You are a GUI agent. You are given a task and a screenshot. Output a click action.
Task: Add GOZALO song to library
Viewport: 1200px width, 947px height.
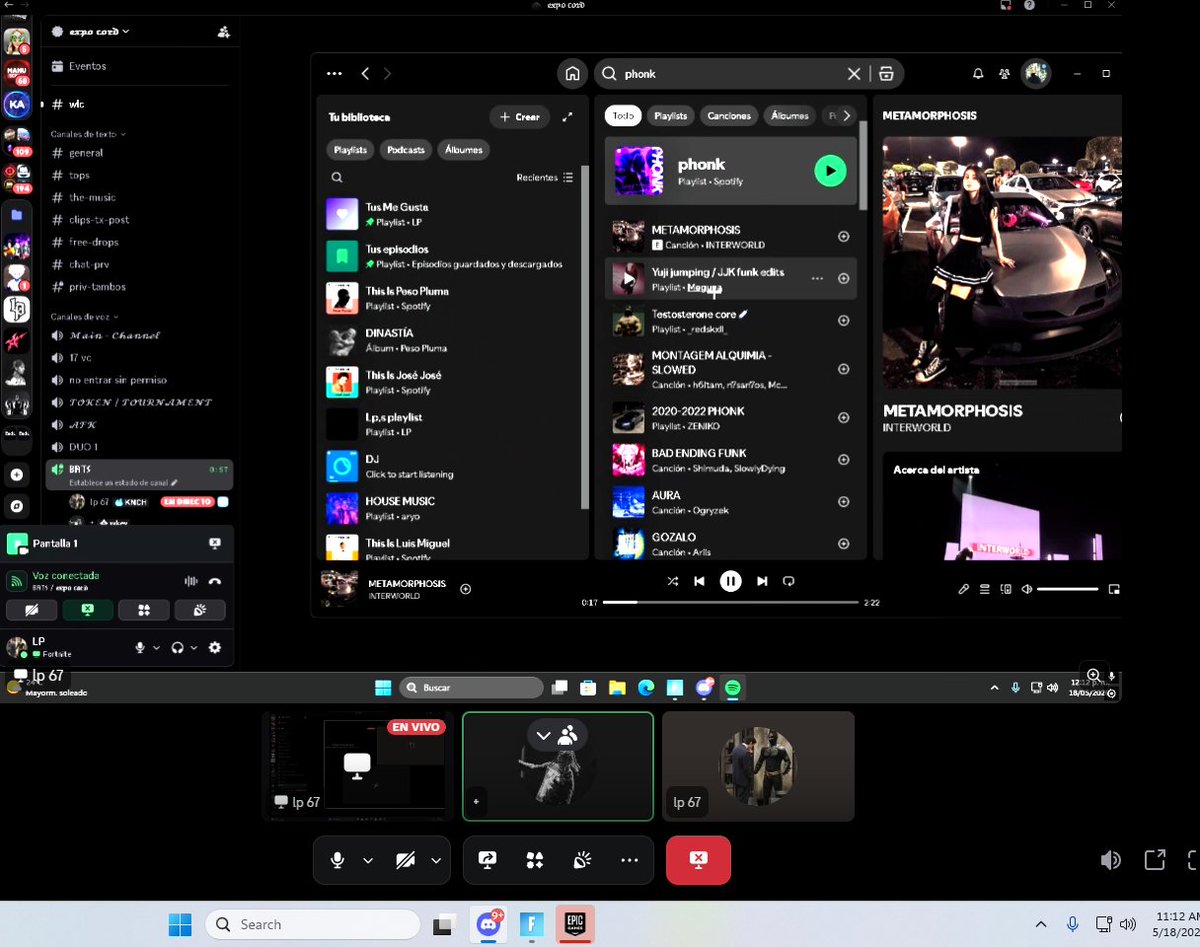point(843,544)
